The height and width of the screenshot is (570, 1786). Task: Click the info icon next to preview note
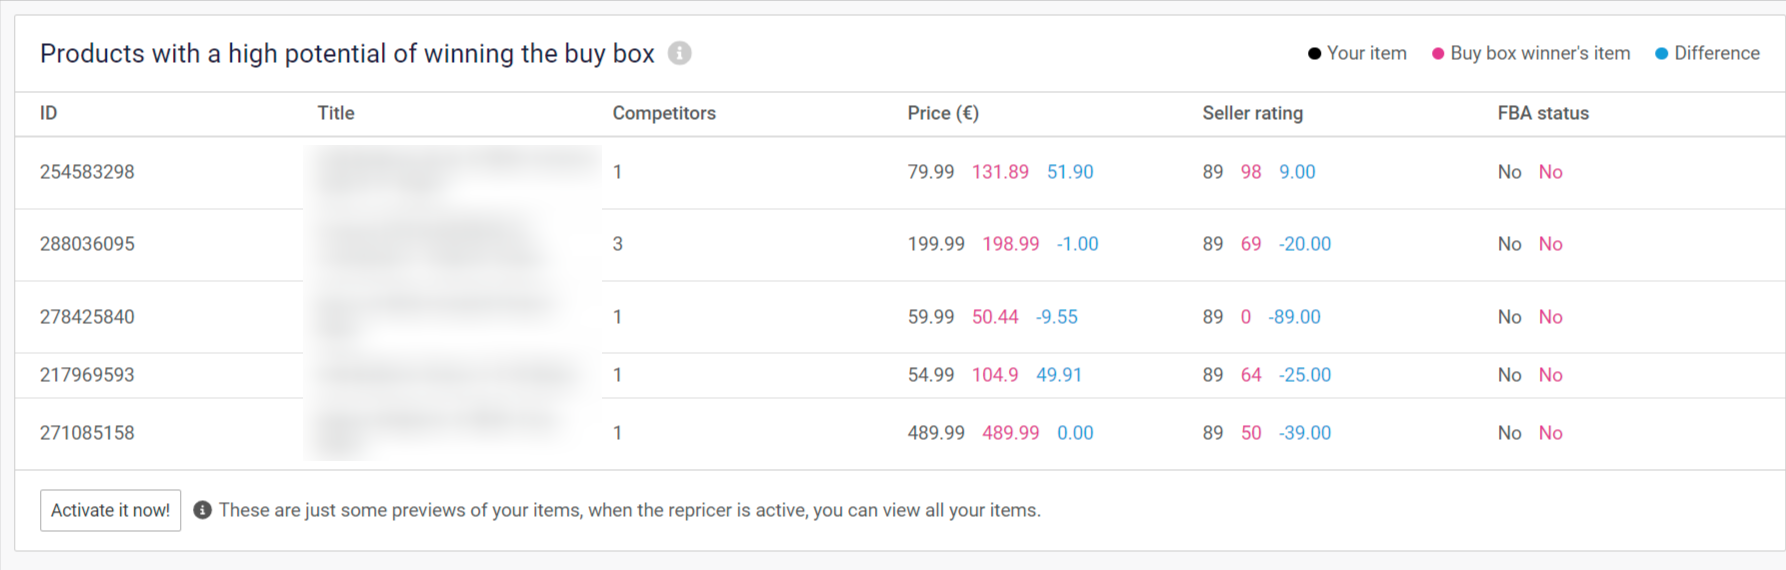pos(202,510)
